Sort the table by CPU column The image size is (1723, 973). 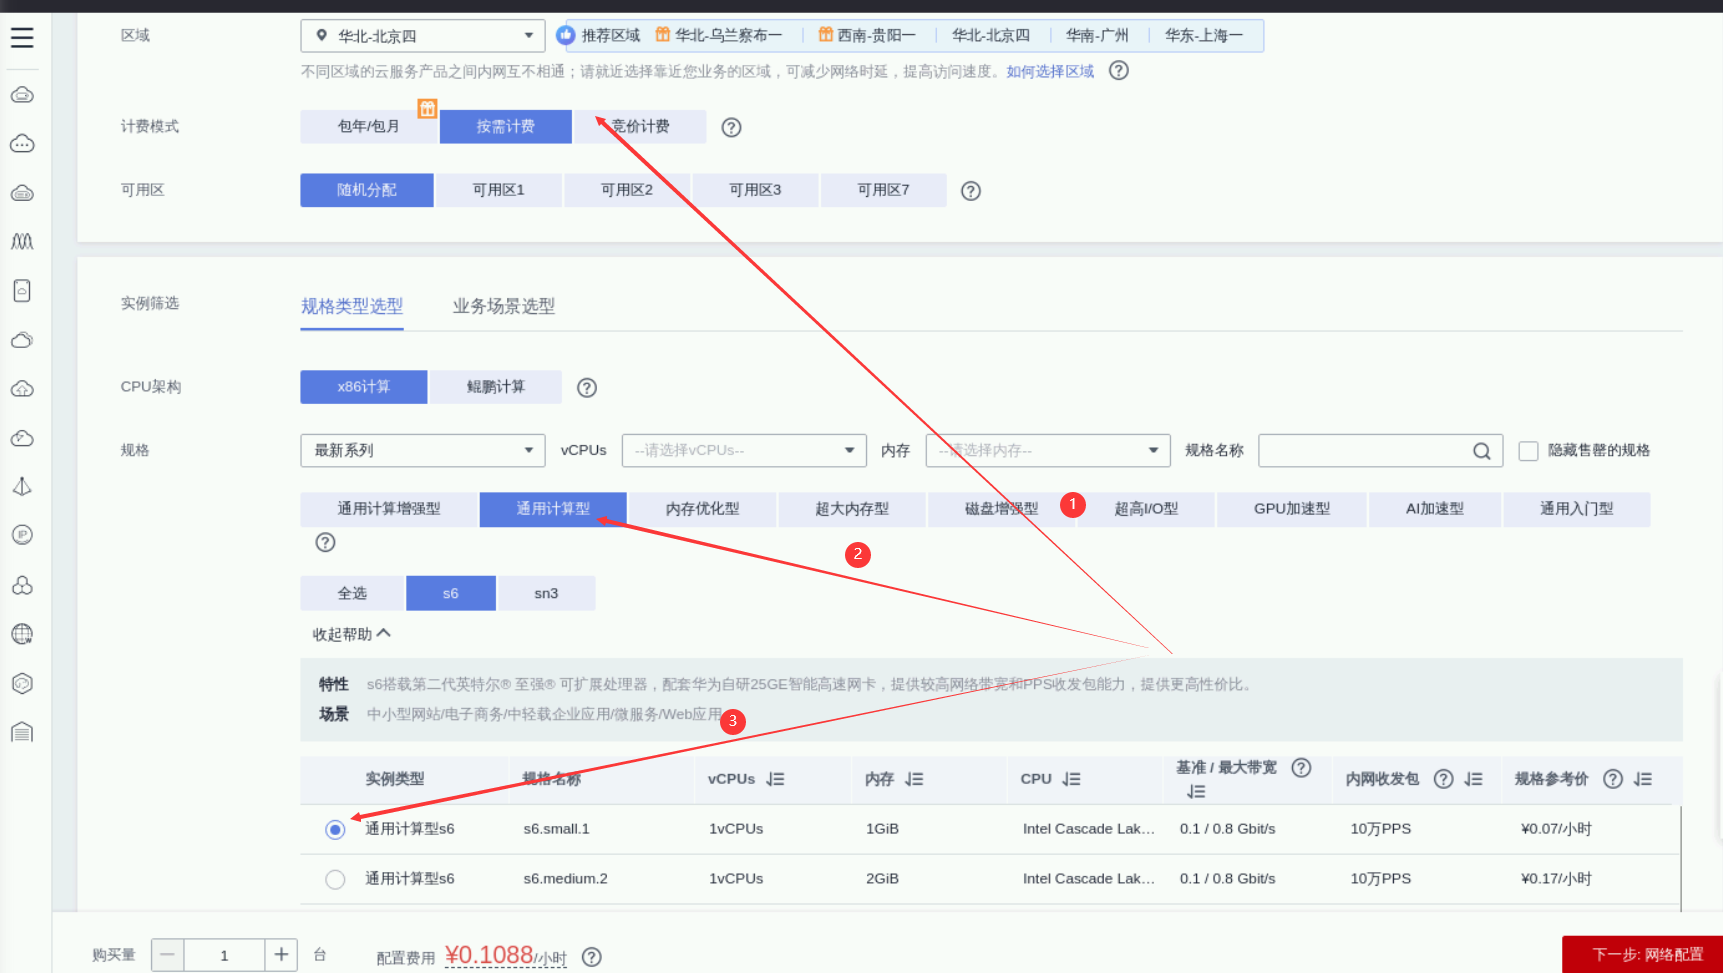pos(1071,779)
